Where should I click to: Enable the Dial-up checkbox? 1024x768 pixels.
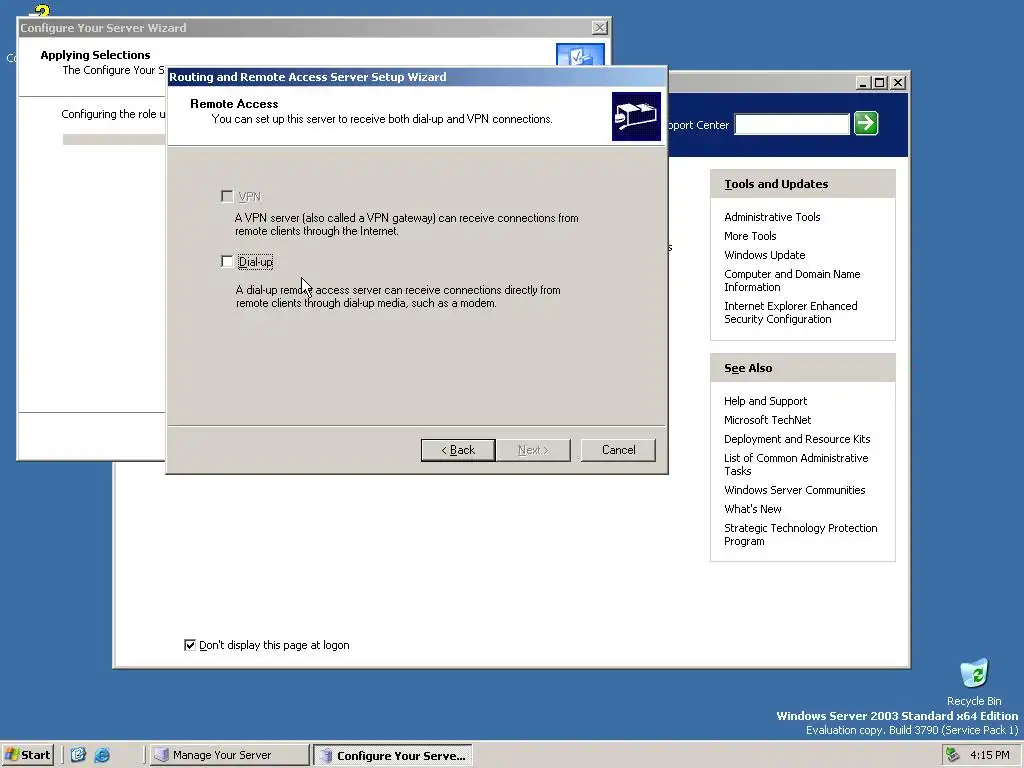coord(227,262)
